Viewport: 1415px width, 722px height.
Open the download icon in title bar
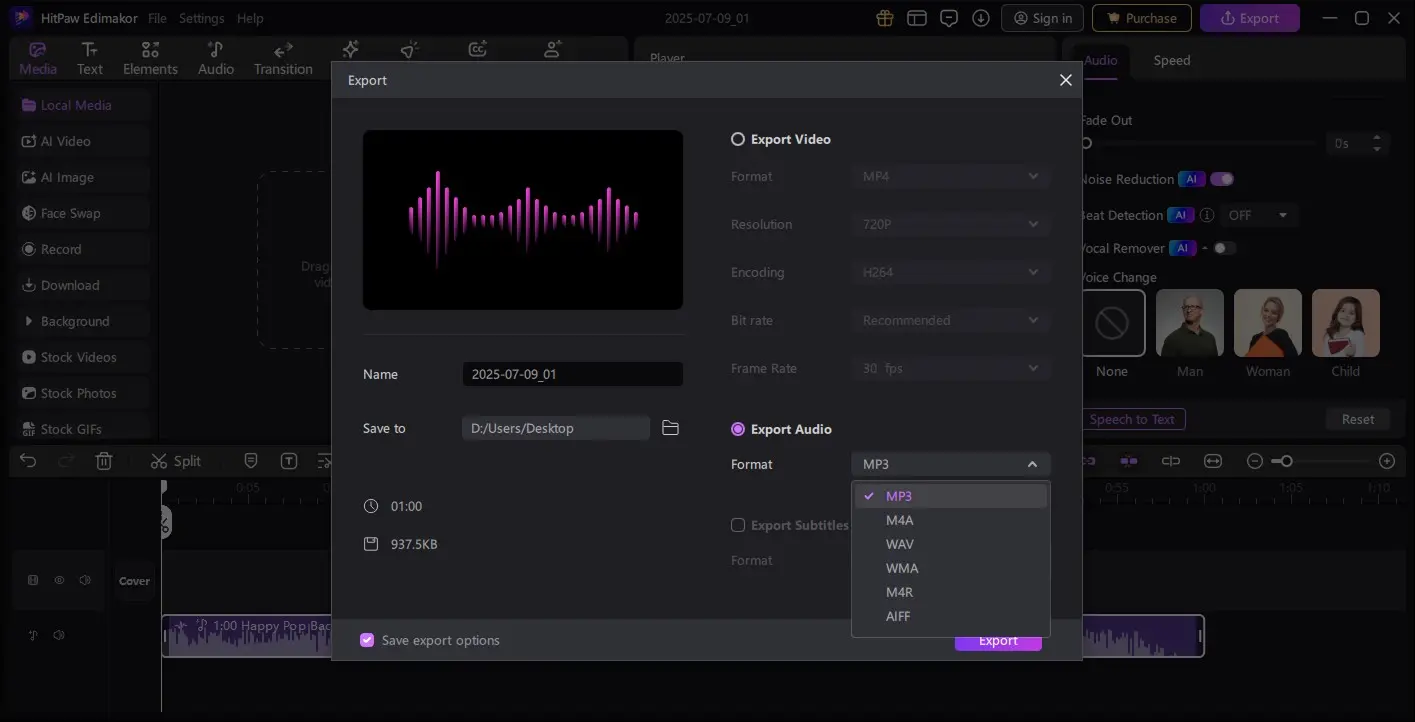click(981, 18)
